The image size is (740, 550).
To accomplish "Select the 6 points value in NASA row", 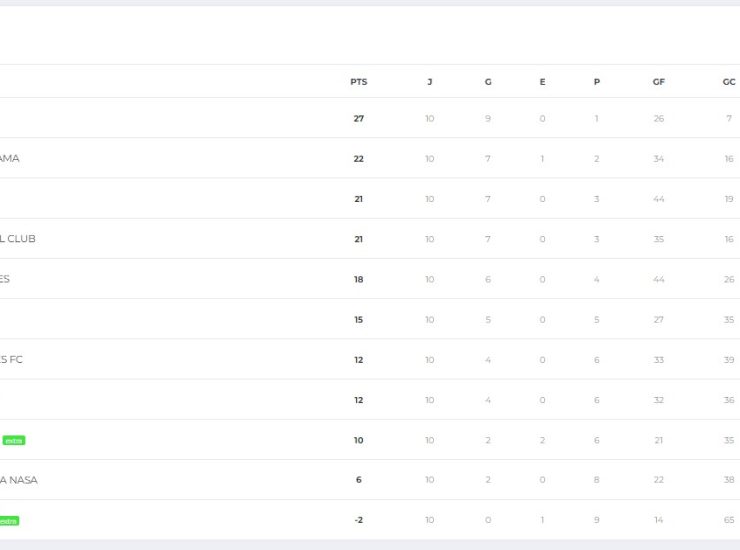I will pos(359,480).
